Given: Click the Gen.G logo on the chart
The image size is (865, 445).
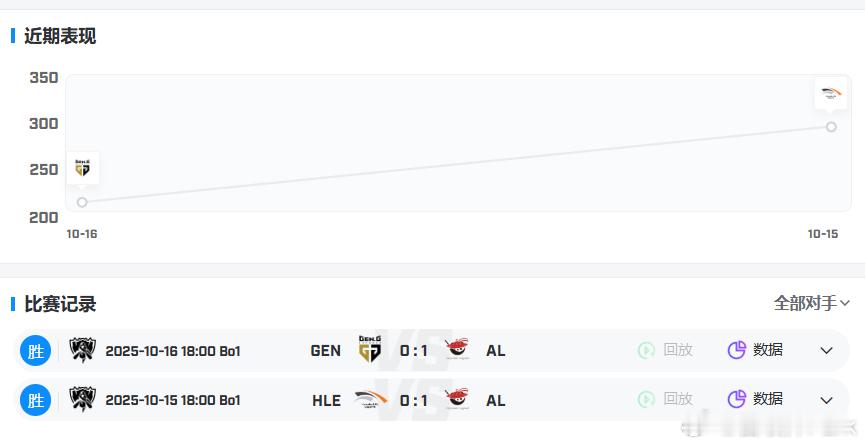Looking at the screenshot, I should pos(82,167).
